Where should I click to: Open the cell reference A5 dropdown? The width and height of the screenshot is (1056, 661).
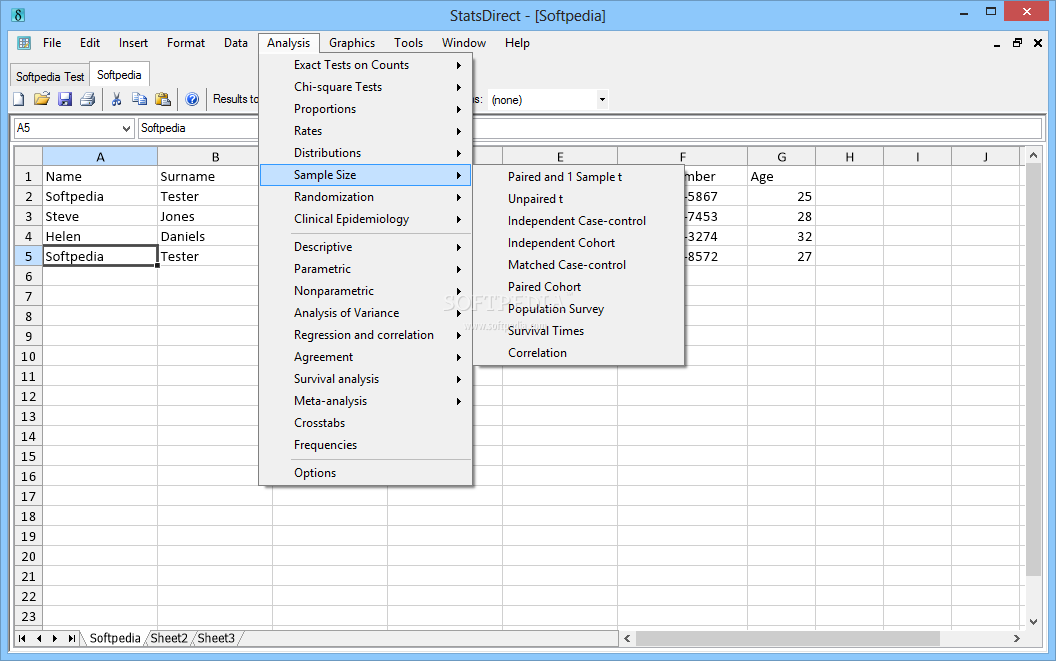pos(126,128)
